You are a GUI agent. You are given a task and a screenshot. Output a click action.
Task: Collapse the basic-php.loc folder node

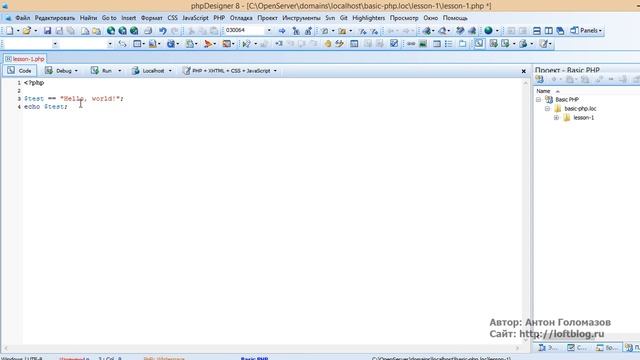547,109
